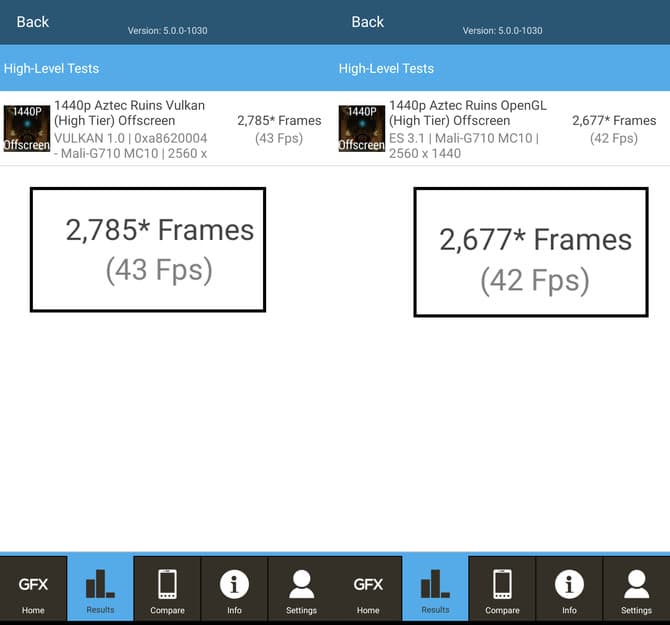The image size is (670, 625).
Task: Open Settings tab in the right panel
Action: click(x=636, y=590)
